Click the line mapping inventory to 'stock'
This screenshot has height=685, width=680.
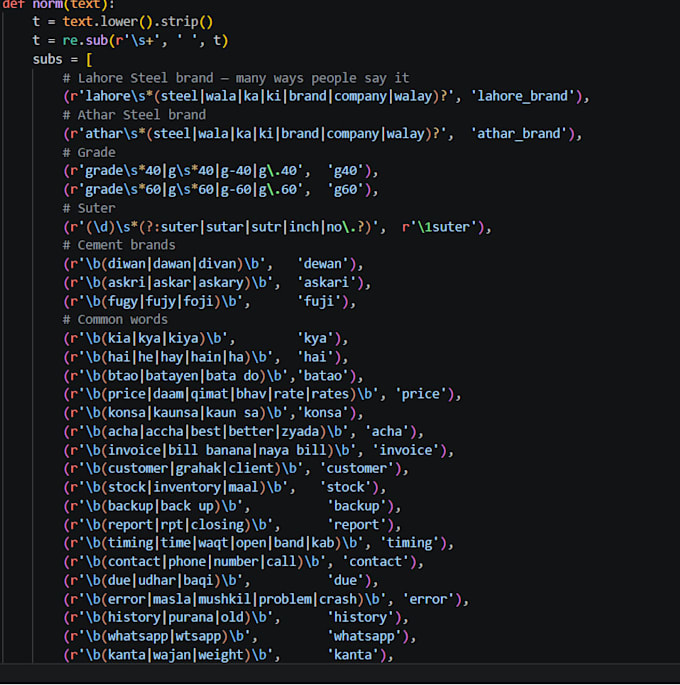point(224,488)
